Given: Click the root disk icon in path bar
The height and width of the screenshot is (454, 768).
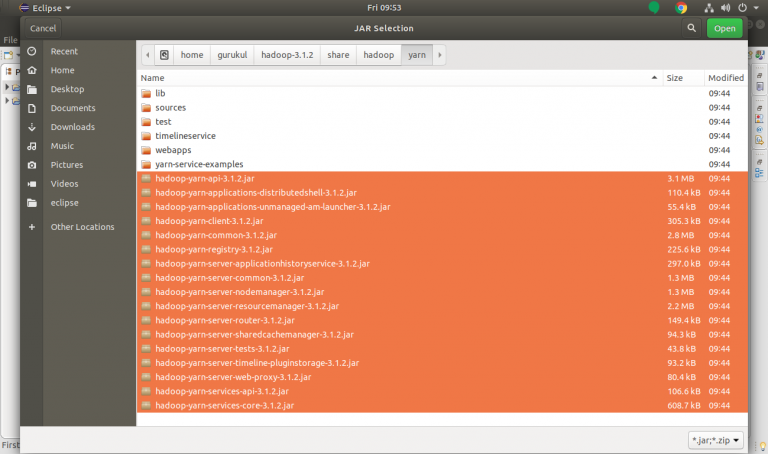Looking at the screenshot, I should pos(165,55).
